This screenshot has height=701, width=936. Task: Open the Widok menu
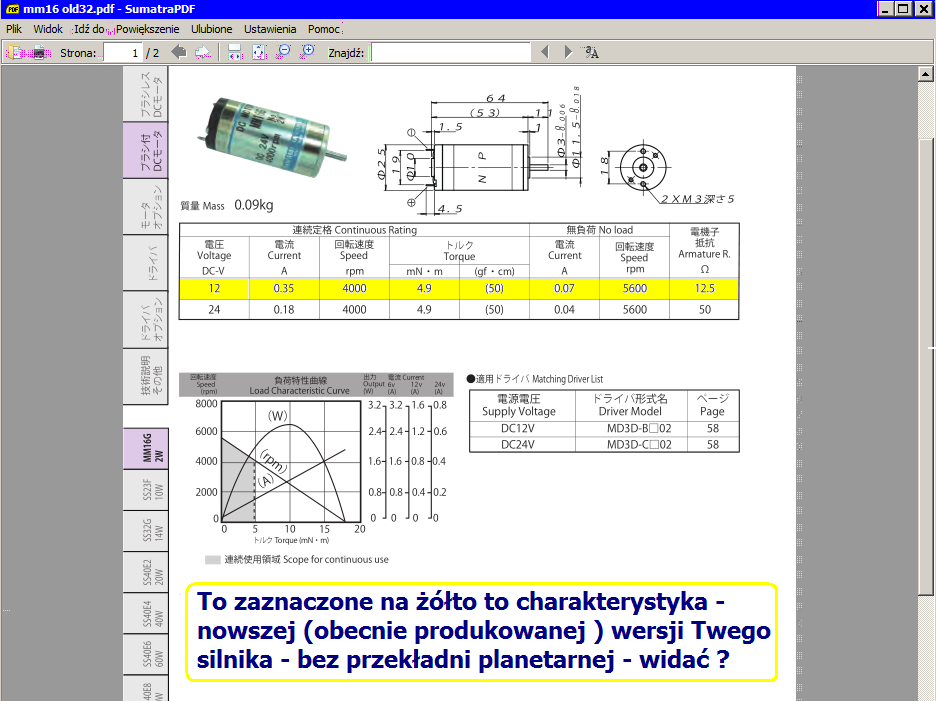click(x=48, y=29)
